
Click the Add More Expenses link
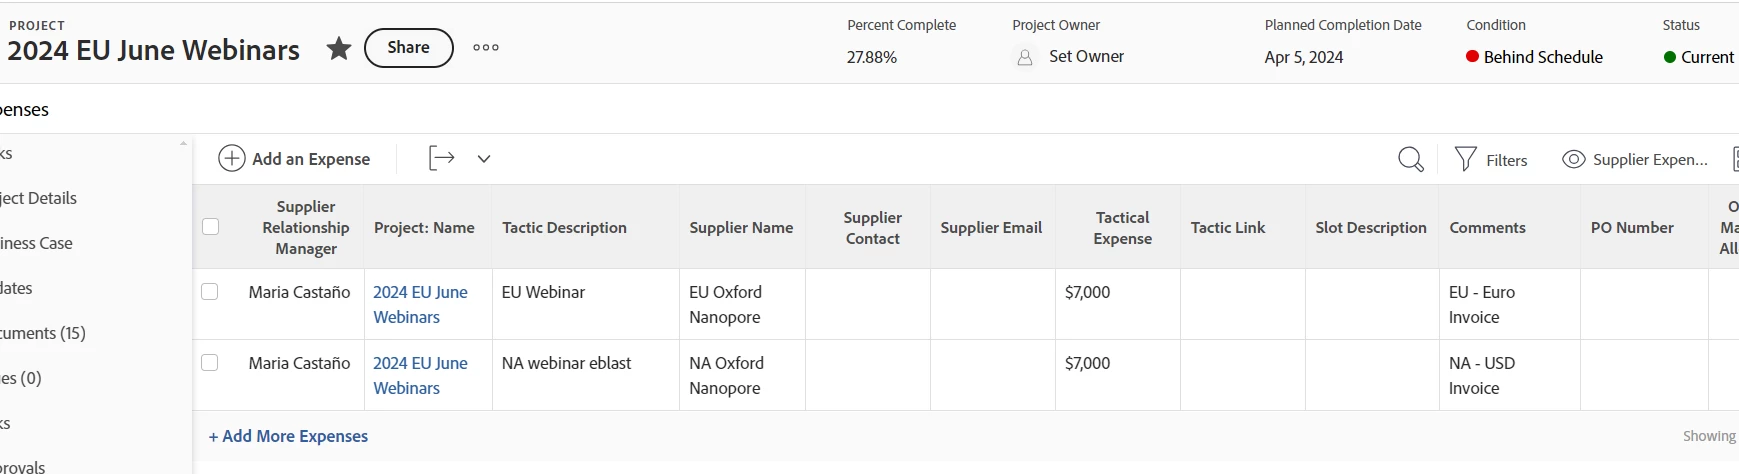click(x=288, y=436)
